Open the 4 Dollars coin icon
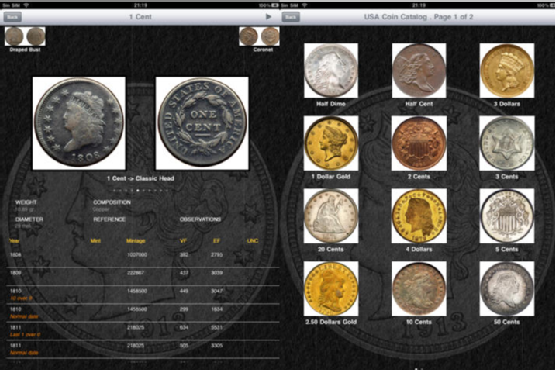The width and height of the screenshot is (555, 370). [419, 216]
